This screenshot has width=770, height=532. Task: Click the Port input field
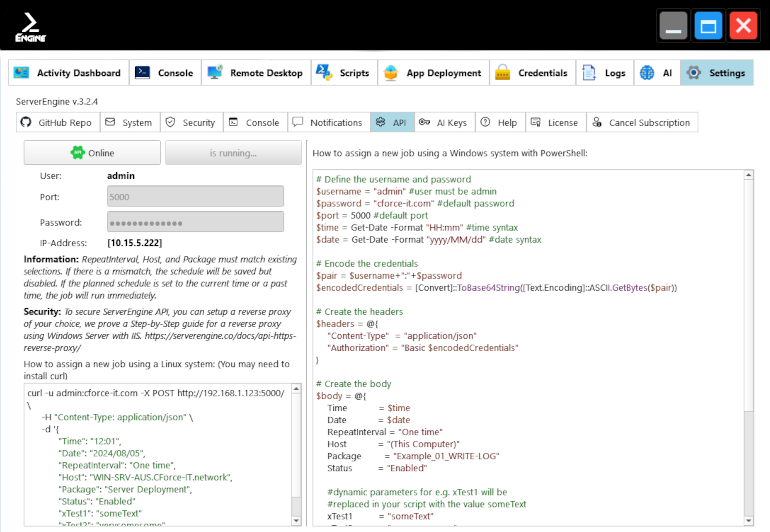(x=195, y=198)
